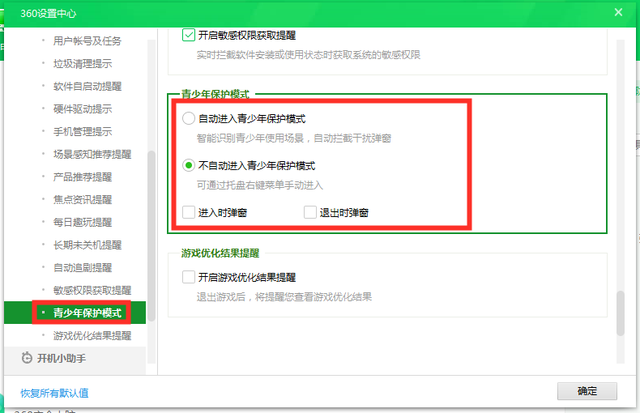Click 游戏优化结果提醒 section heading
640x413 pixels.
click(220, 253)
